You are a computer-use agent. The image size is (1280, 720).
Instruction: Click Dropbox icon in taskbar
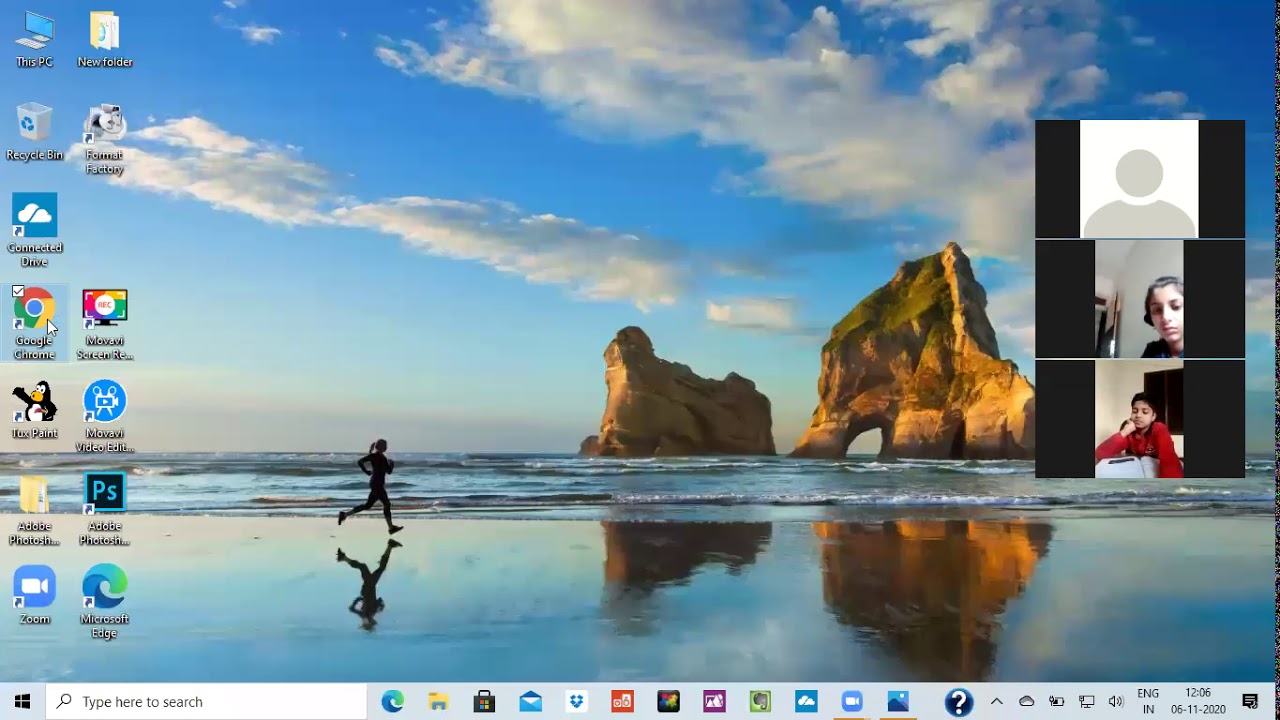576,702
